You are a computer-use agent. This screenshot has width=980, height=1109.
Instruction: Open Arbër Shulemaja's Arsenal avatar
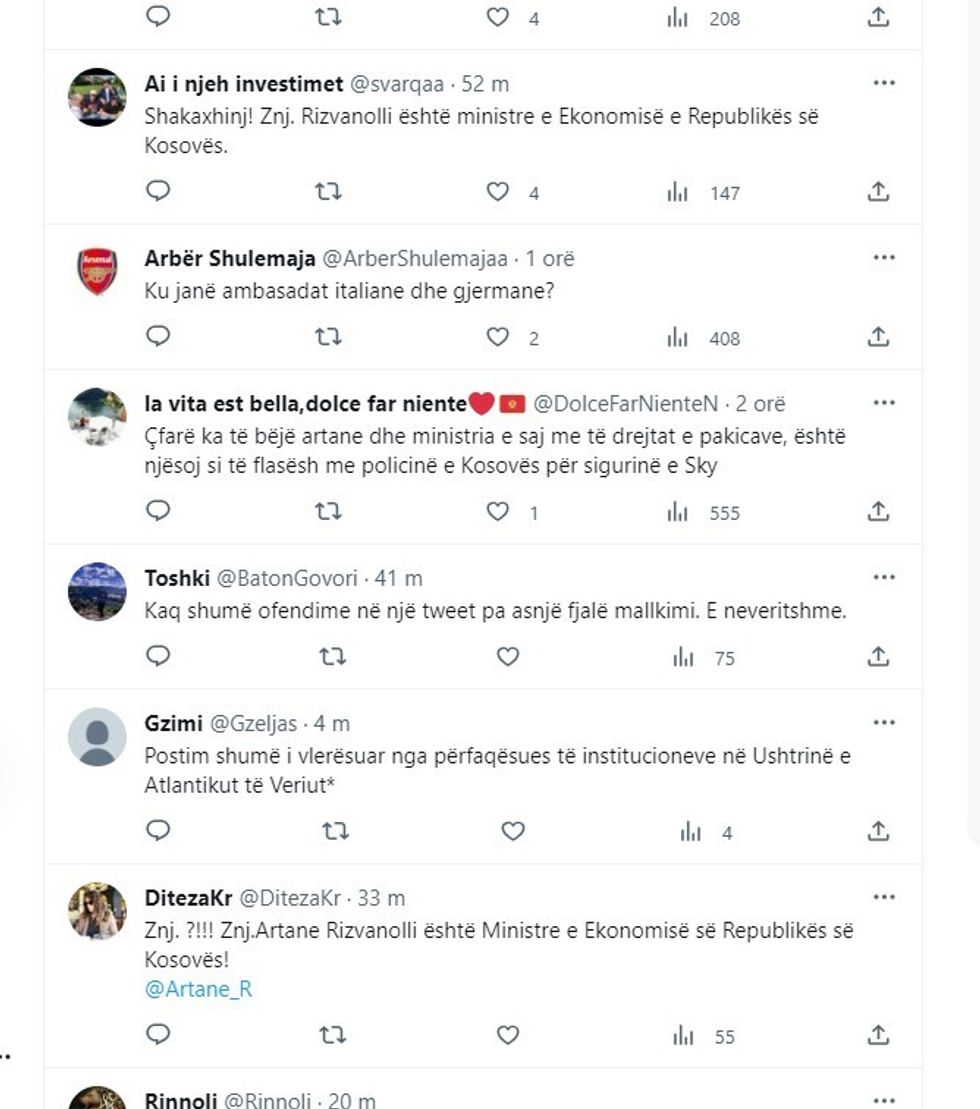[x=97, y=272]
